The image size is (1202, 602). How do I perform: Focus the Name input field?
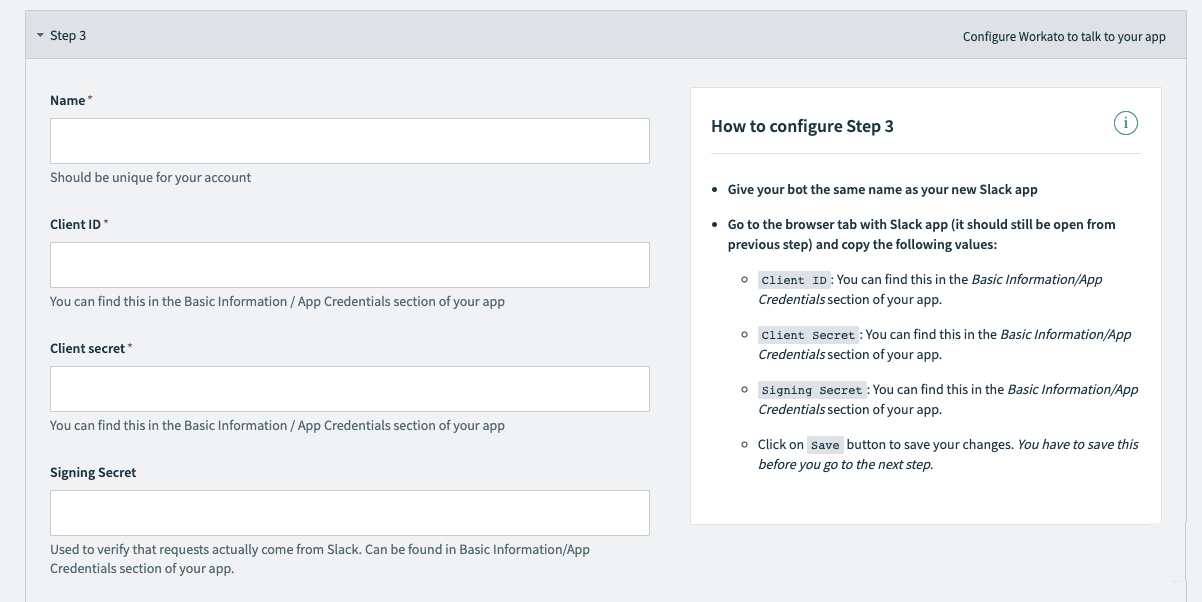(349, 141)
